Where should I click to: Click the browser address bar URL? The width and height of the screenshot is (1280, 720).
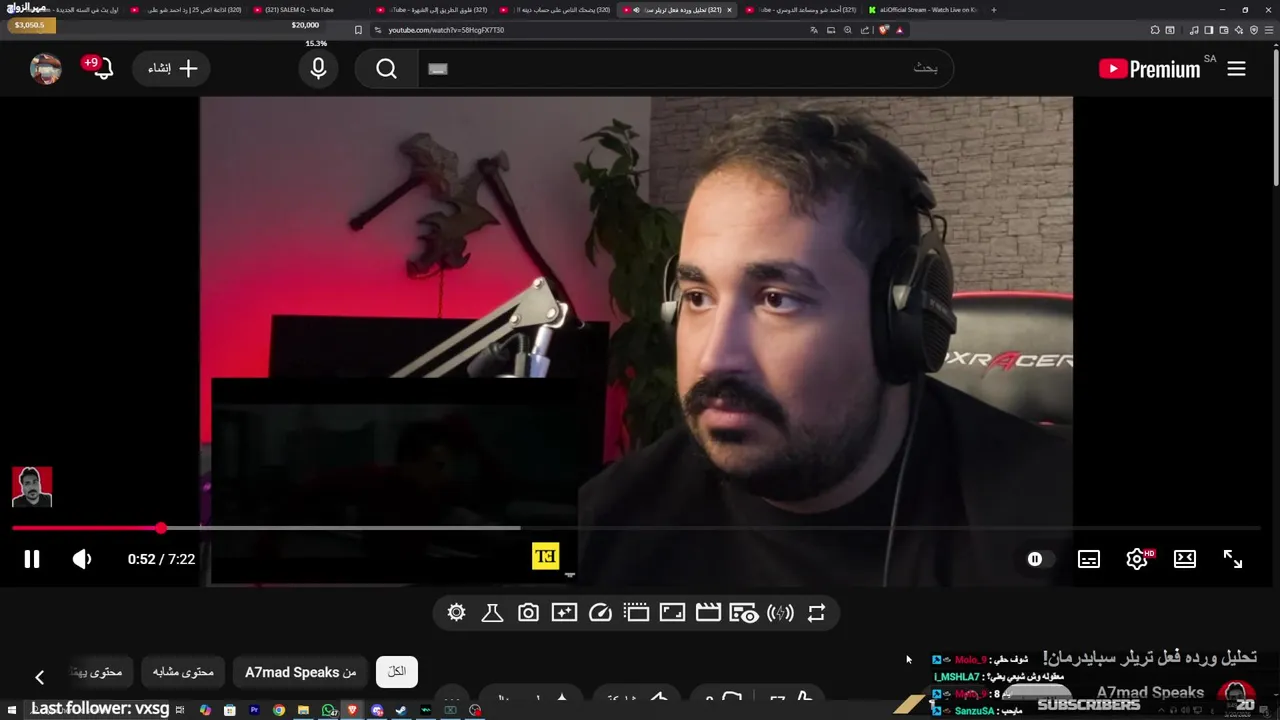pos(446,30)
